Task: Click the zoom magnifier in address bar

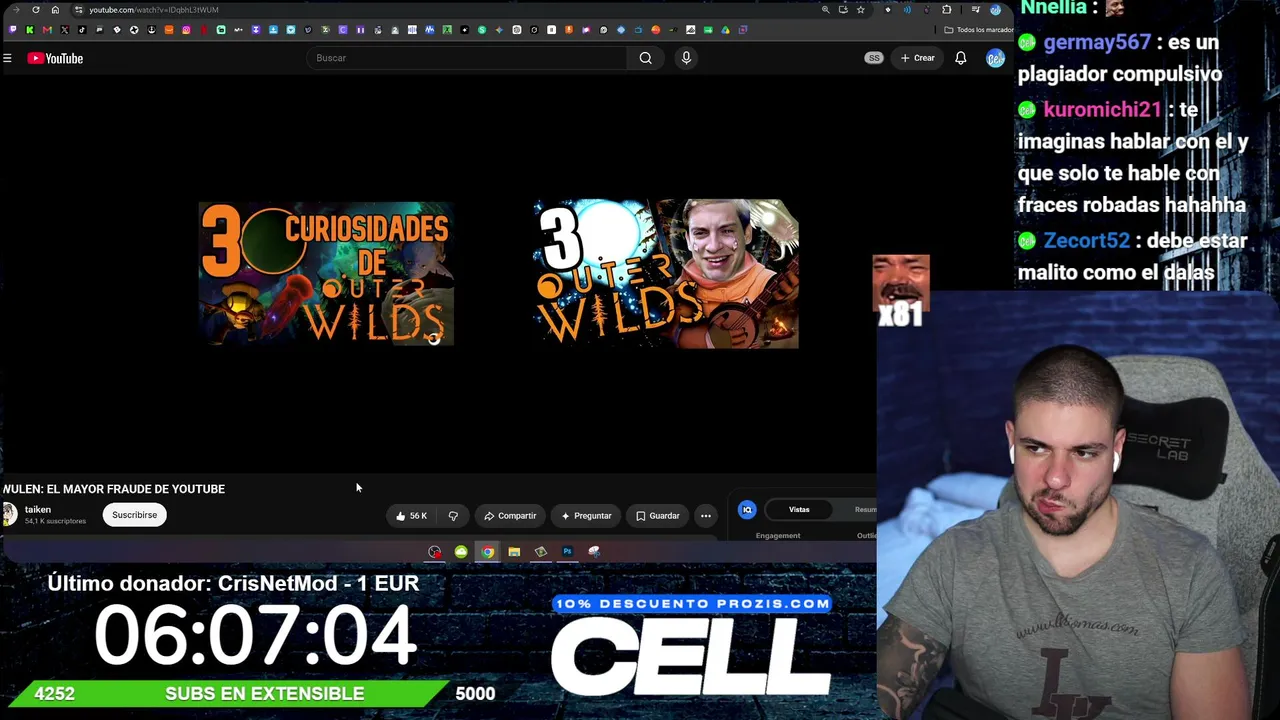Action: (x=825, y=10)
